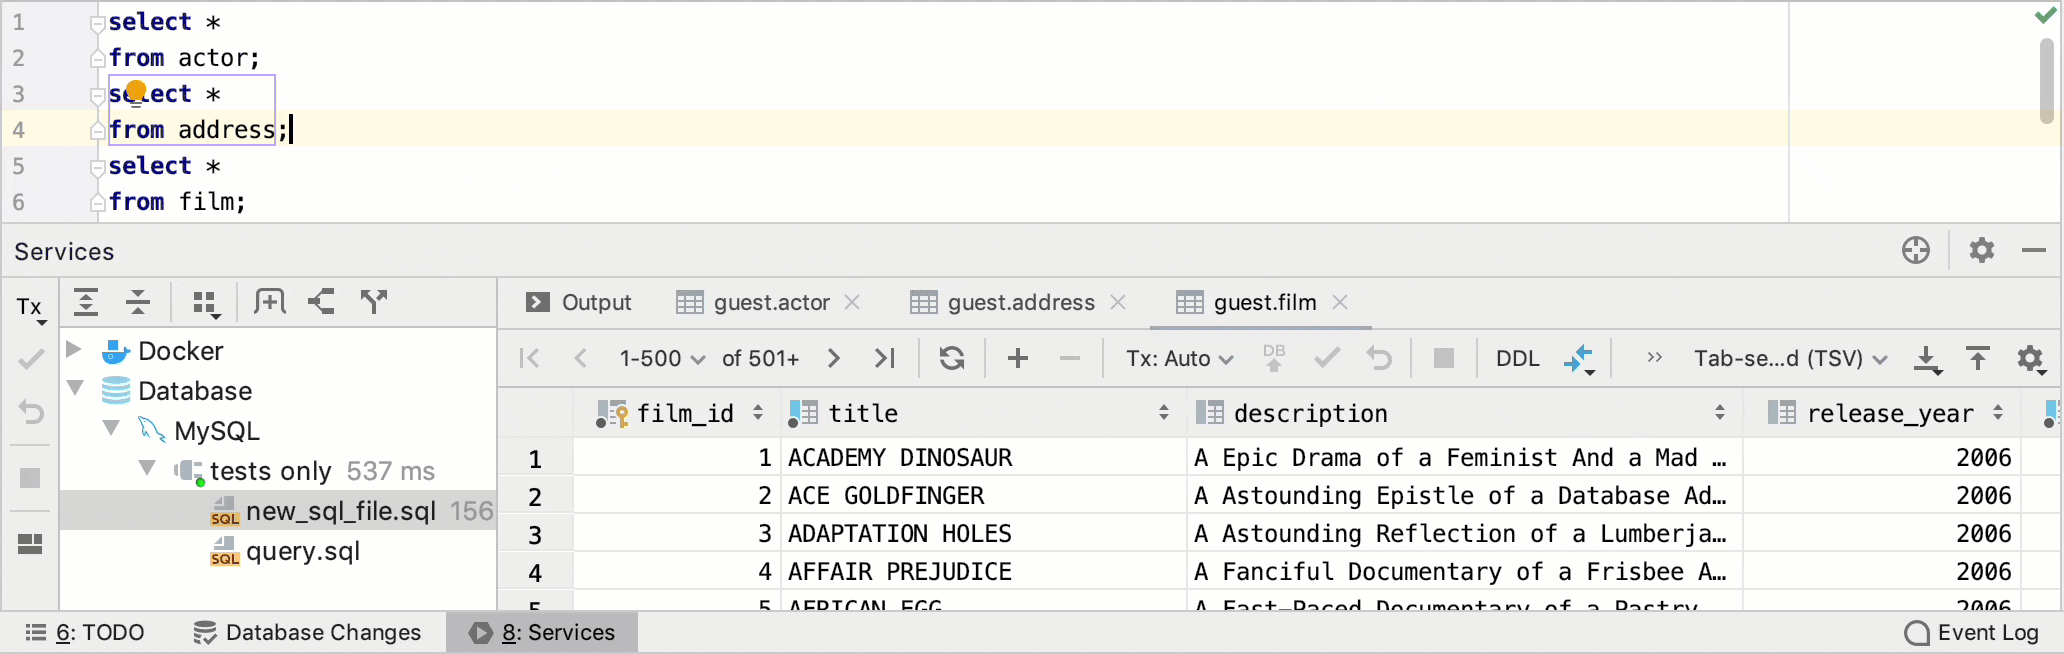Open Services panel settings gear
The image size is (2064, 654).
[x=1981, y=250]
